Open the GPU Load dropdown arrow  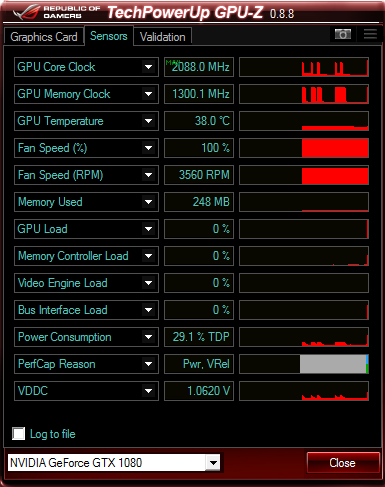click(148, 229)
